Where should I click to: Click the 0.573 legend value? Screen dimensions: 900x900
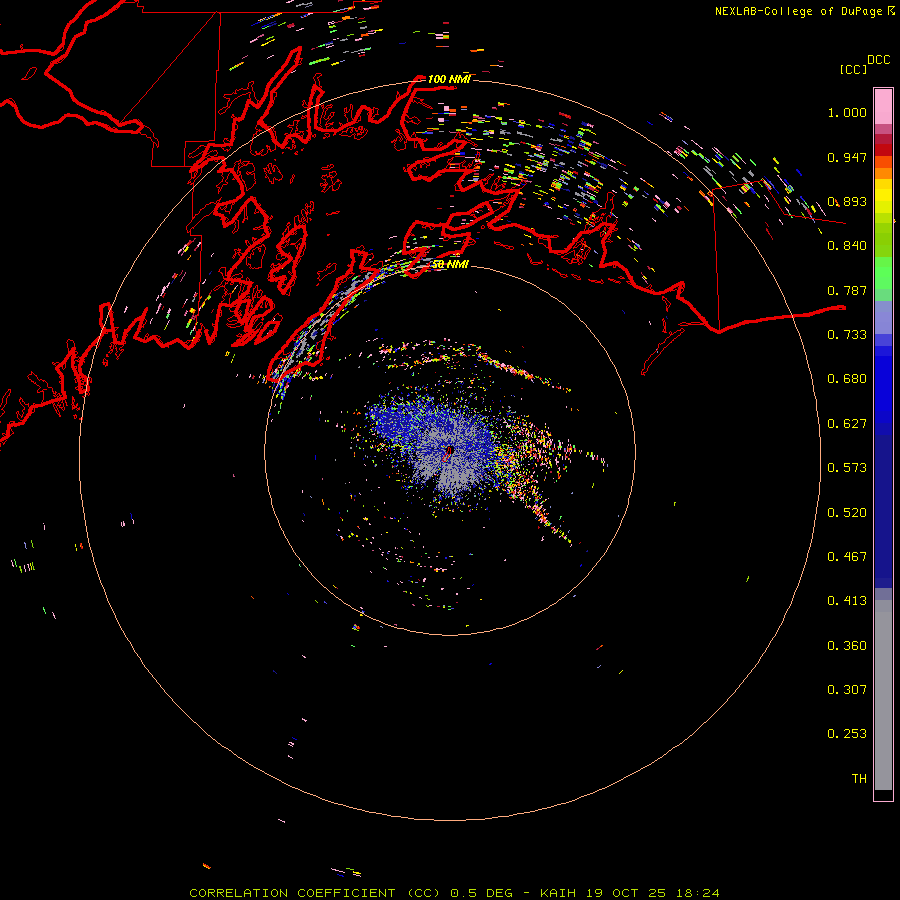(x=847, y=468)
